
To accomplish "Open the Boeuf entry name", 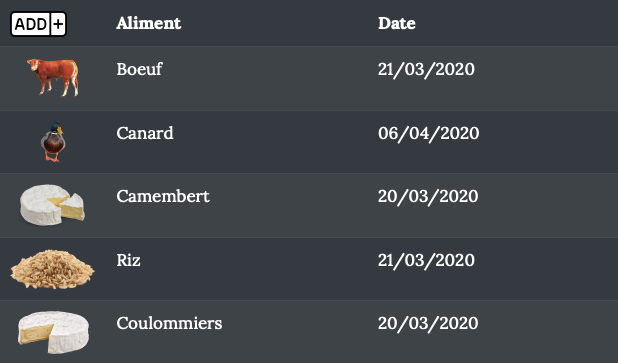I will point(139,69).
